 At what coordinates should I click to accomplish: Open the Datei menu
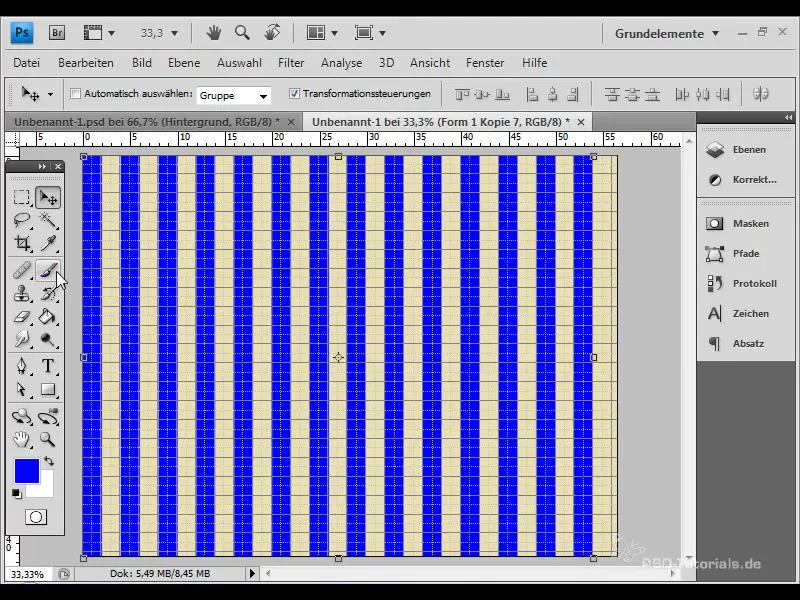tap(27, 63)
